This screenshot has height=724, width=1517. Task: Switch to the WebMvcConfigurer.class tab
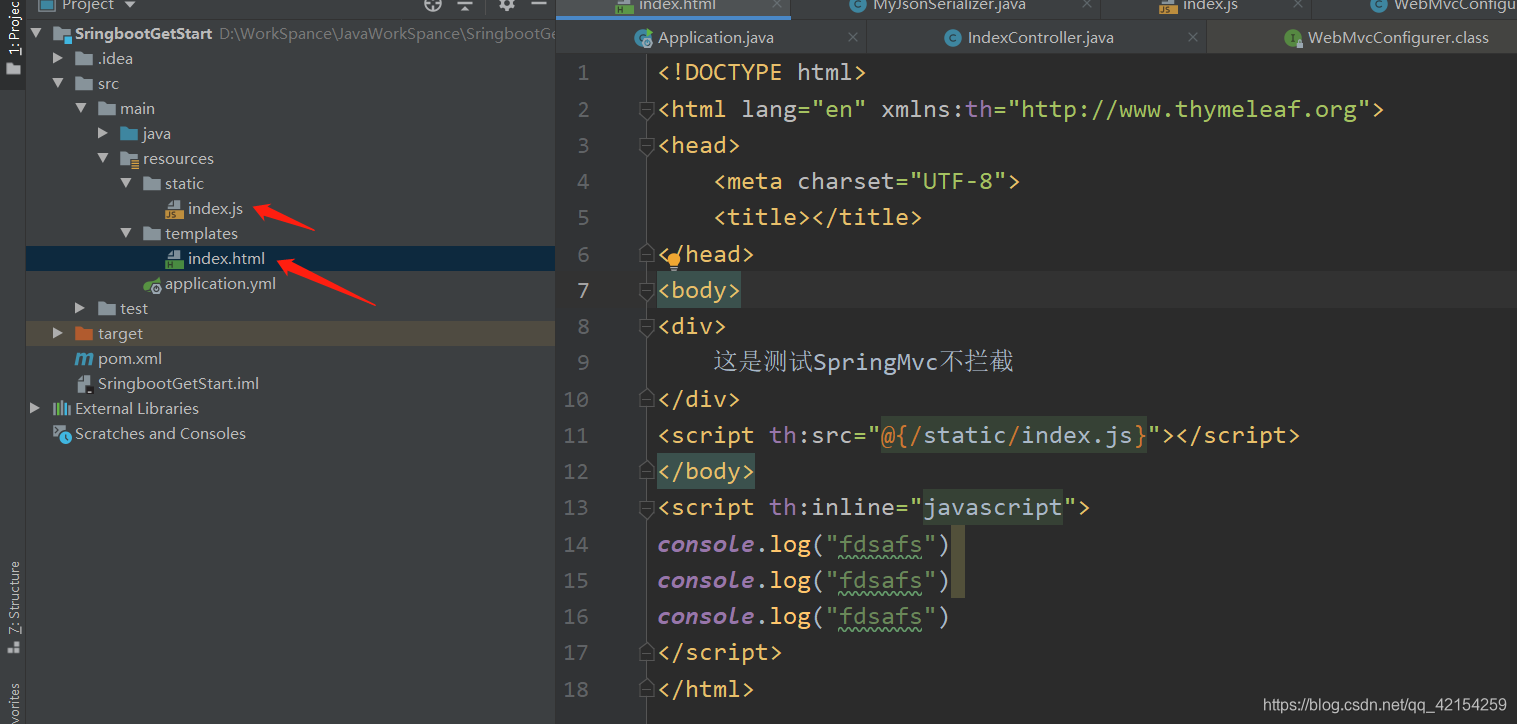(x=1362, y=38)
